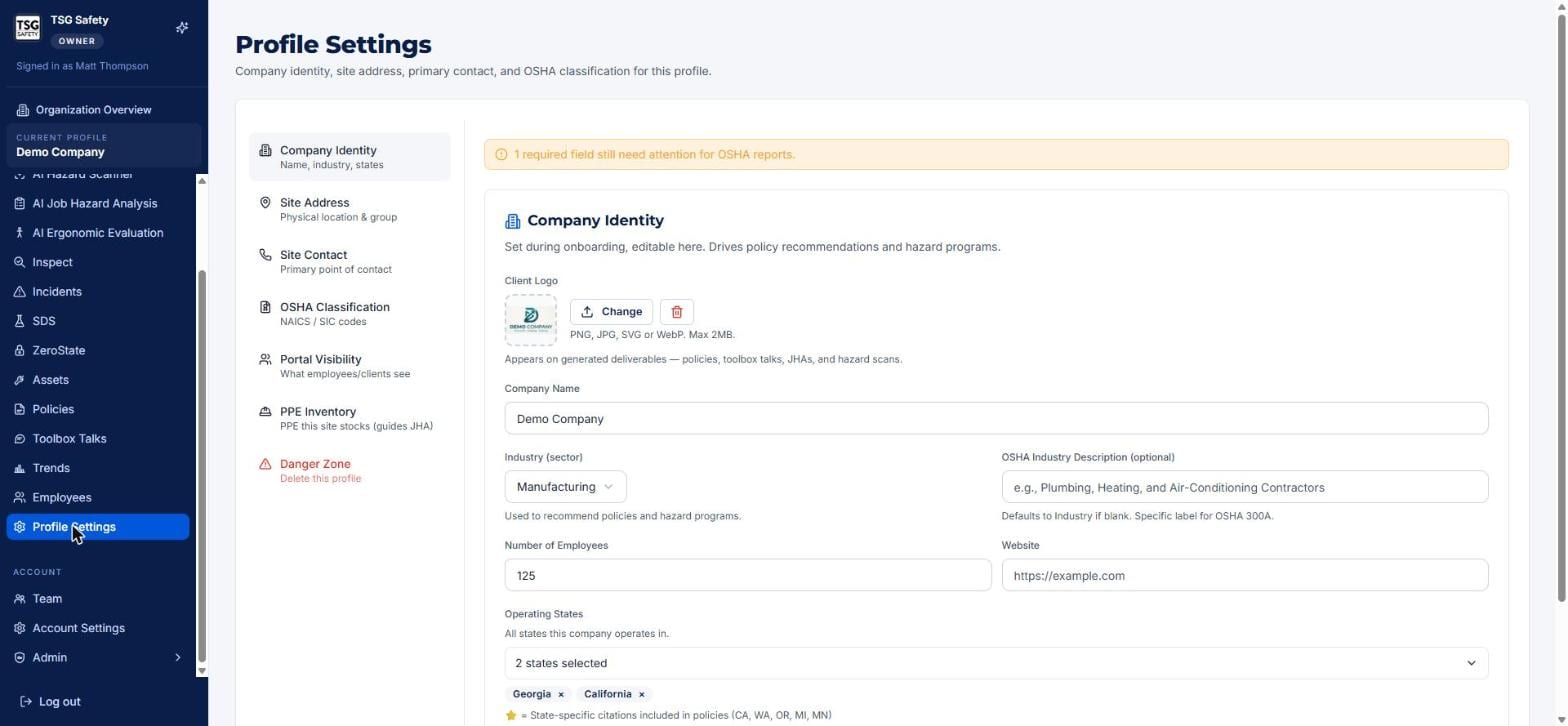This screenshot has width=1568, height=726.
Task: Select the Site Address tab
Action: (350, 209)
